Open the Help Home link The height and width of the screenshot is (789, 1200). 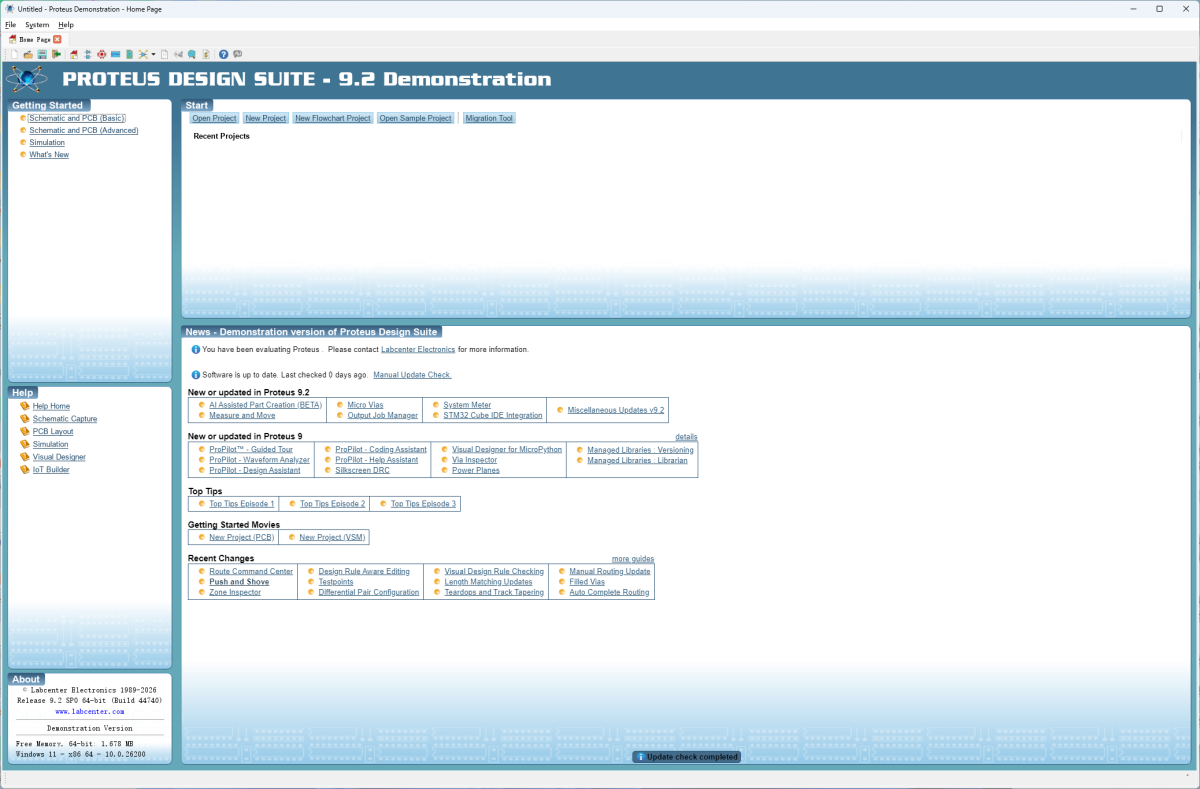(x=51, y=406)
